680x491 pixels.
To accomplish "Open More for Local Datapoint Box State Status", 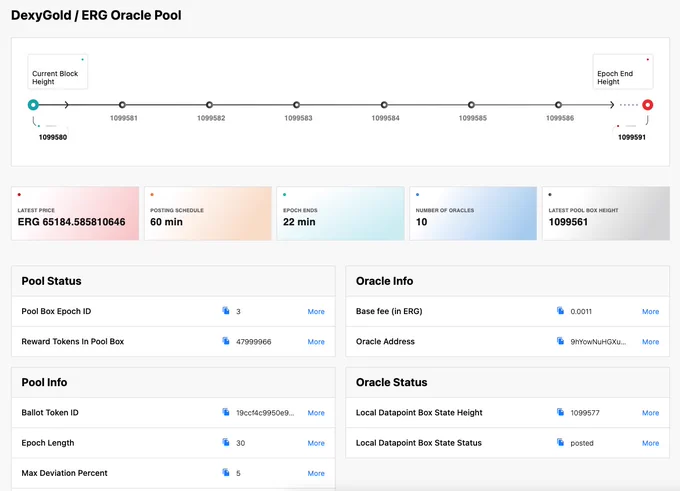I will [x=651, y=443].
